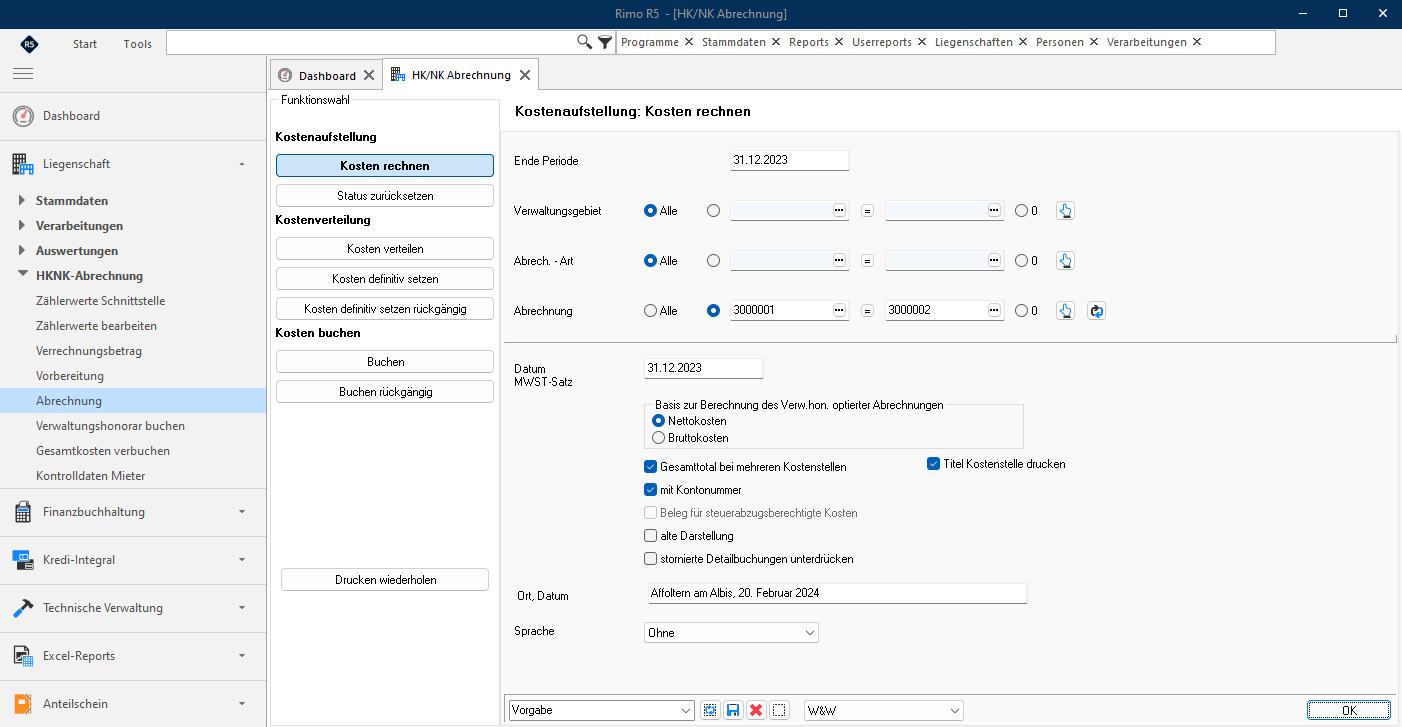The image size is (1402, 727).
Task: Click the refresh icon in Abrechnung row
Action: tap(1096, 311)
